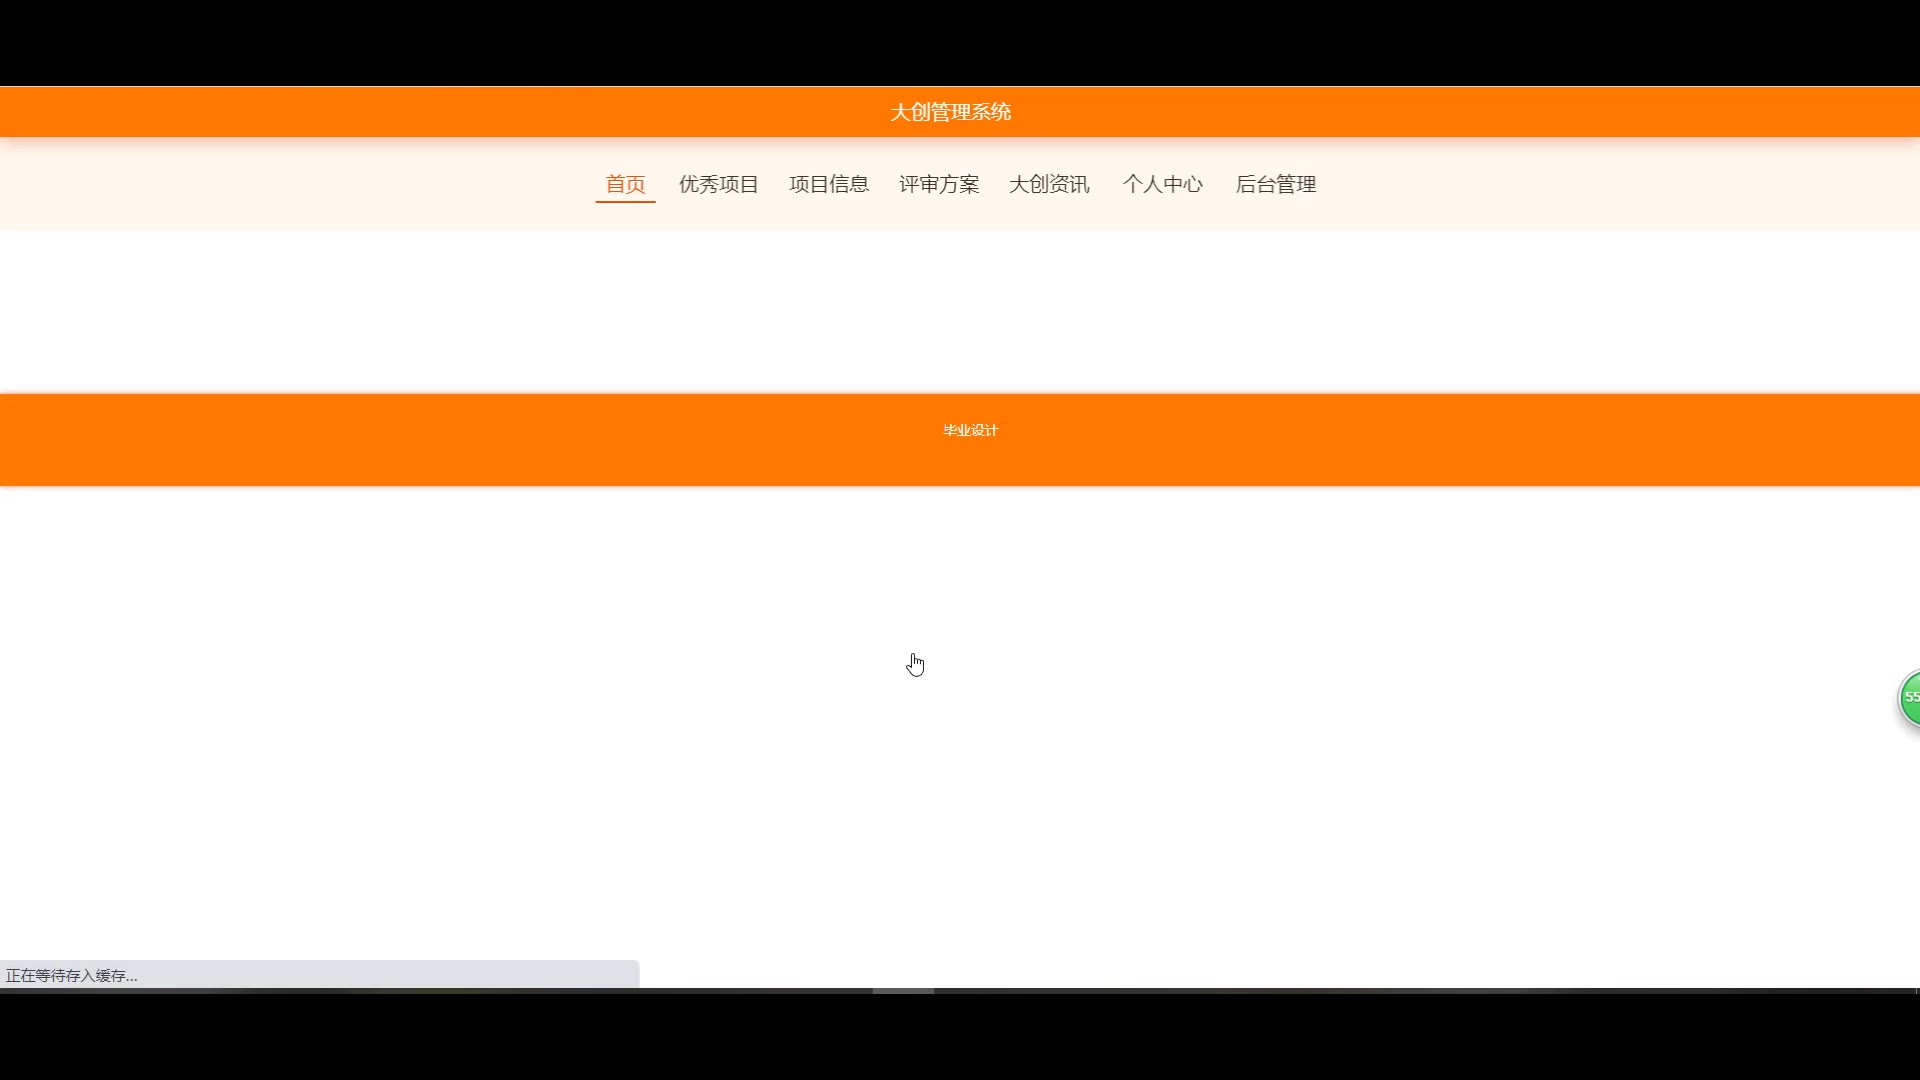This screenshot has height=1080, width=1920.
Task: Navigate to the 大创资讯 page
Action: click(x=1048, y=184)
